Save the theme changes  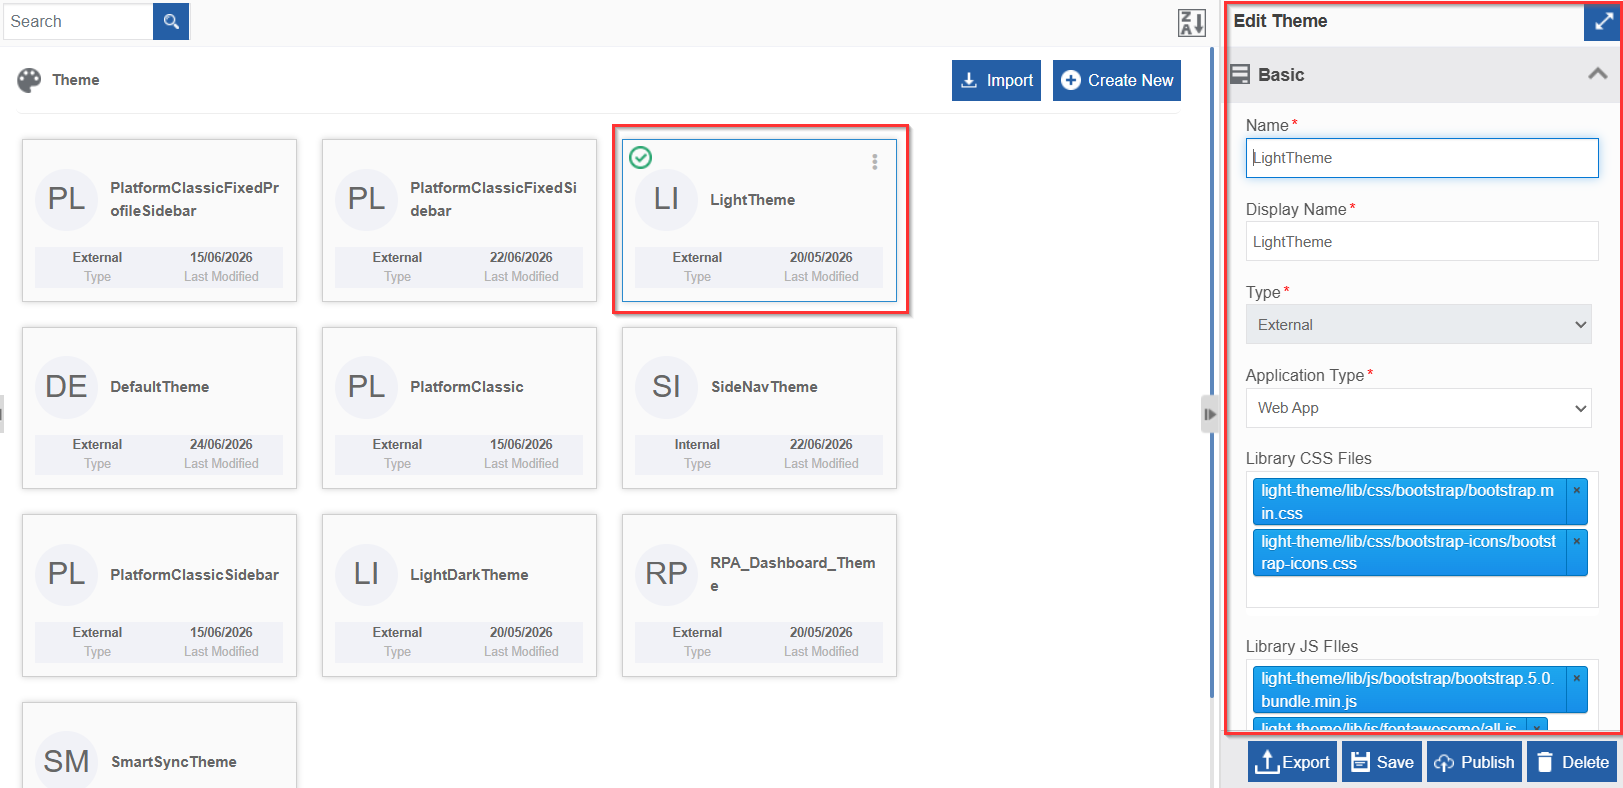click(x=1382, y=762)
